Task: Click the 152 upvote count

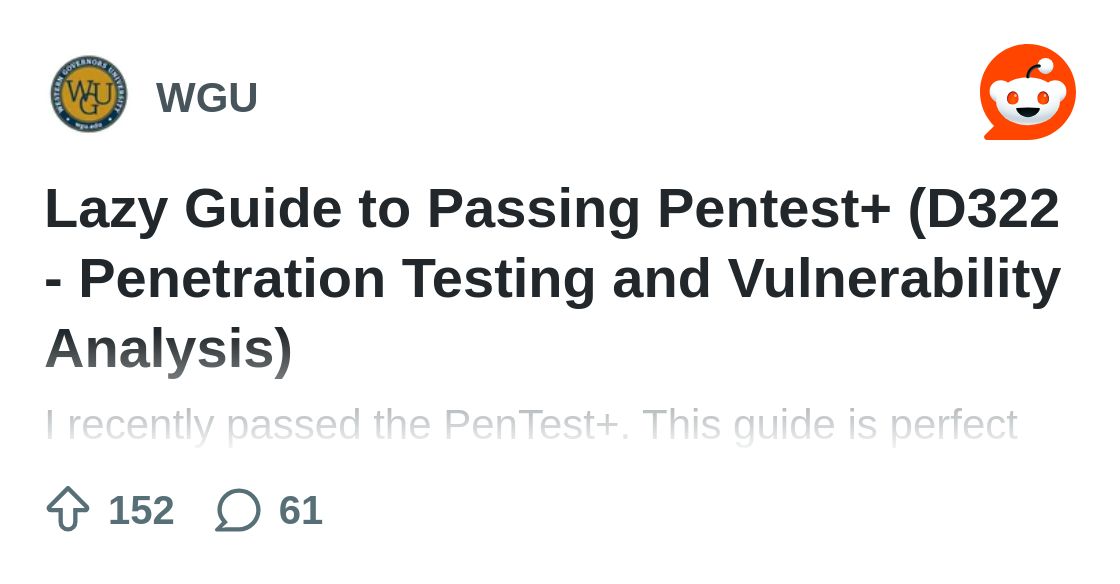Action: (x=141, y=510)
